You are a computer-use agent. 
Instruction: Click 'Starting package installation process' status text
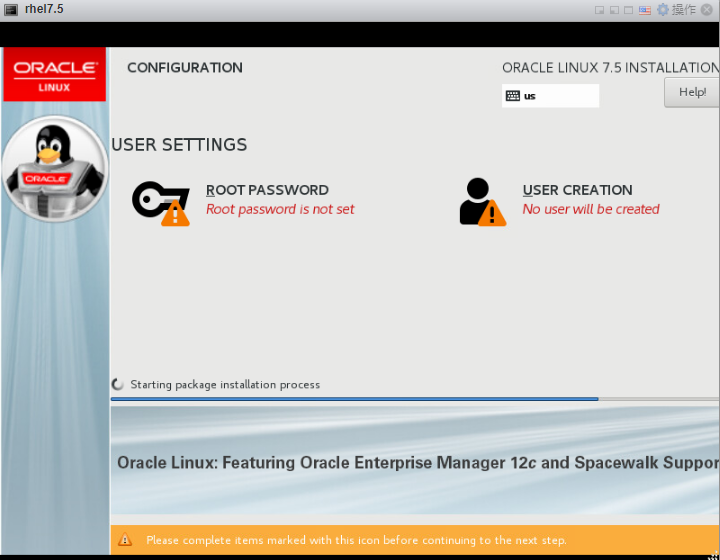[225, 385]
